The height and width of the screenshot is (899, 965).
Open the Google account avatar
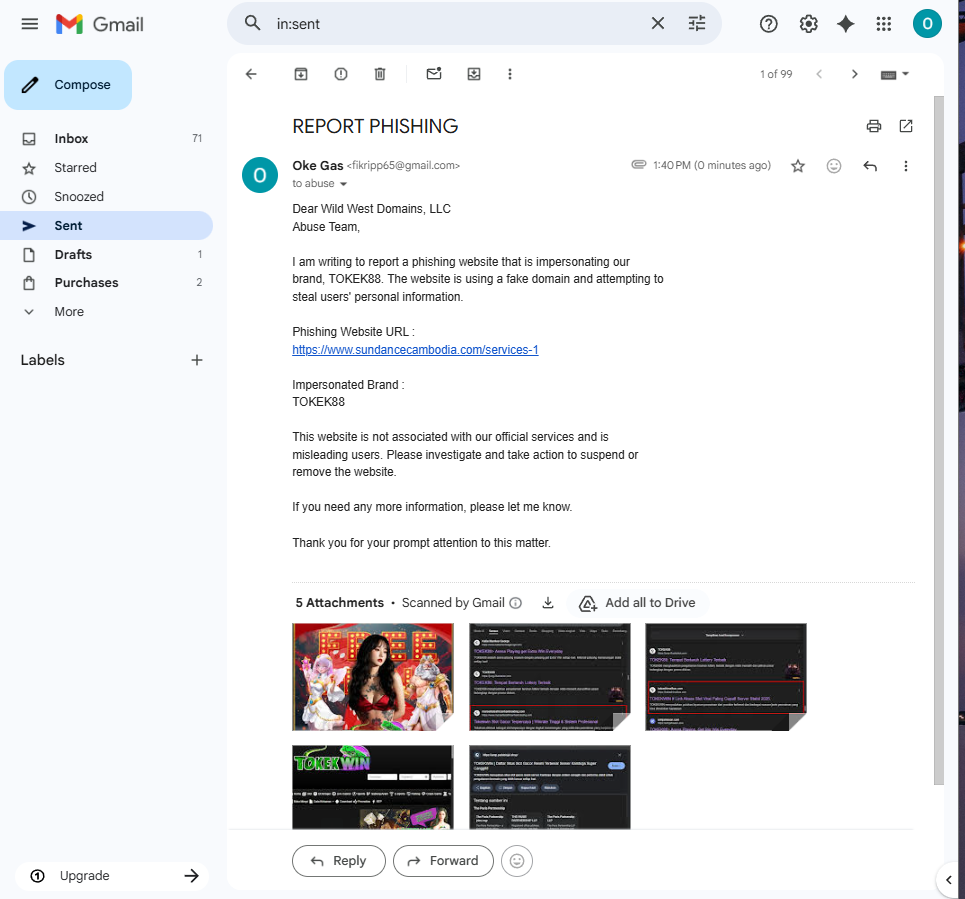927,24
